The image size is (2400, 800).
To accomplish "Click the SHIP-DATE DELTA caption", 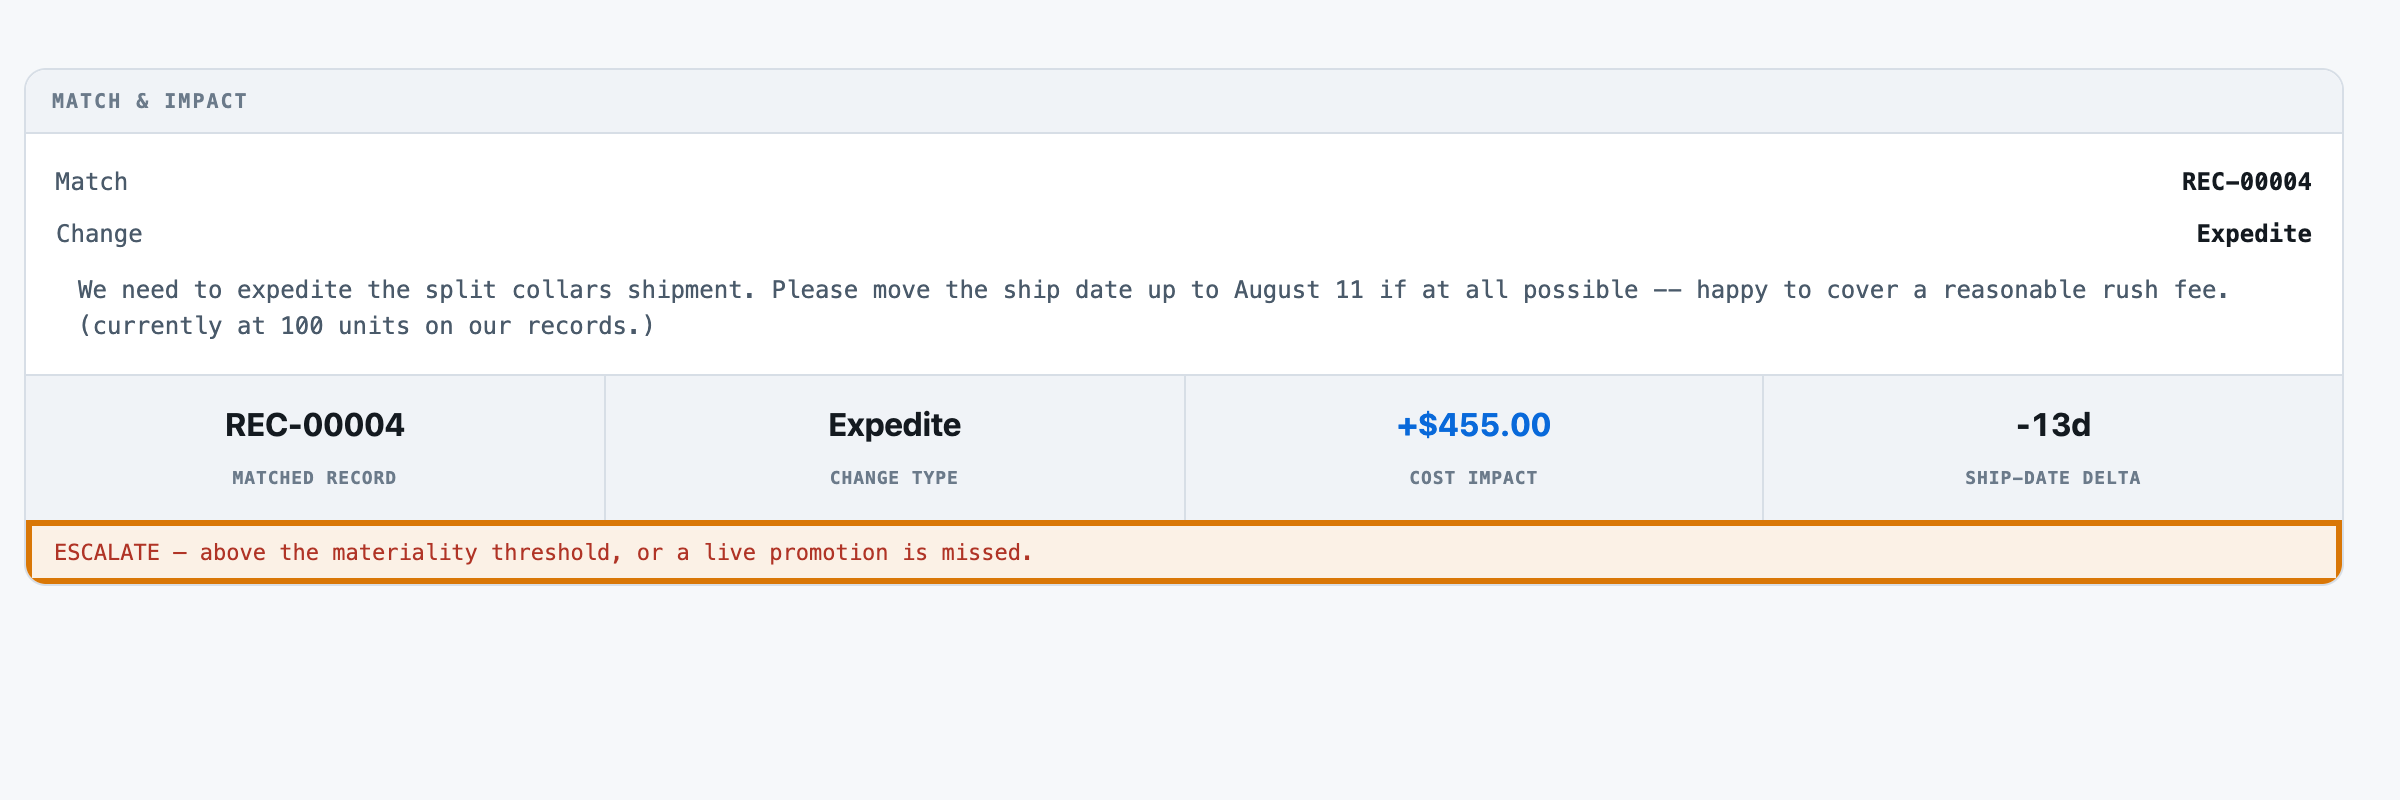I will click(2053, 478).
